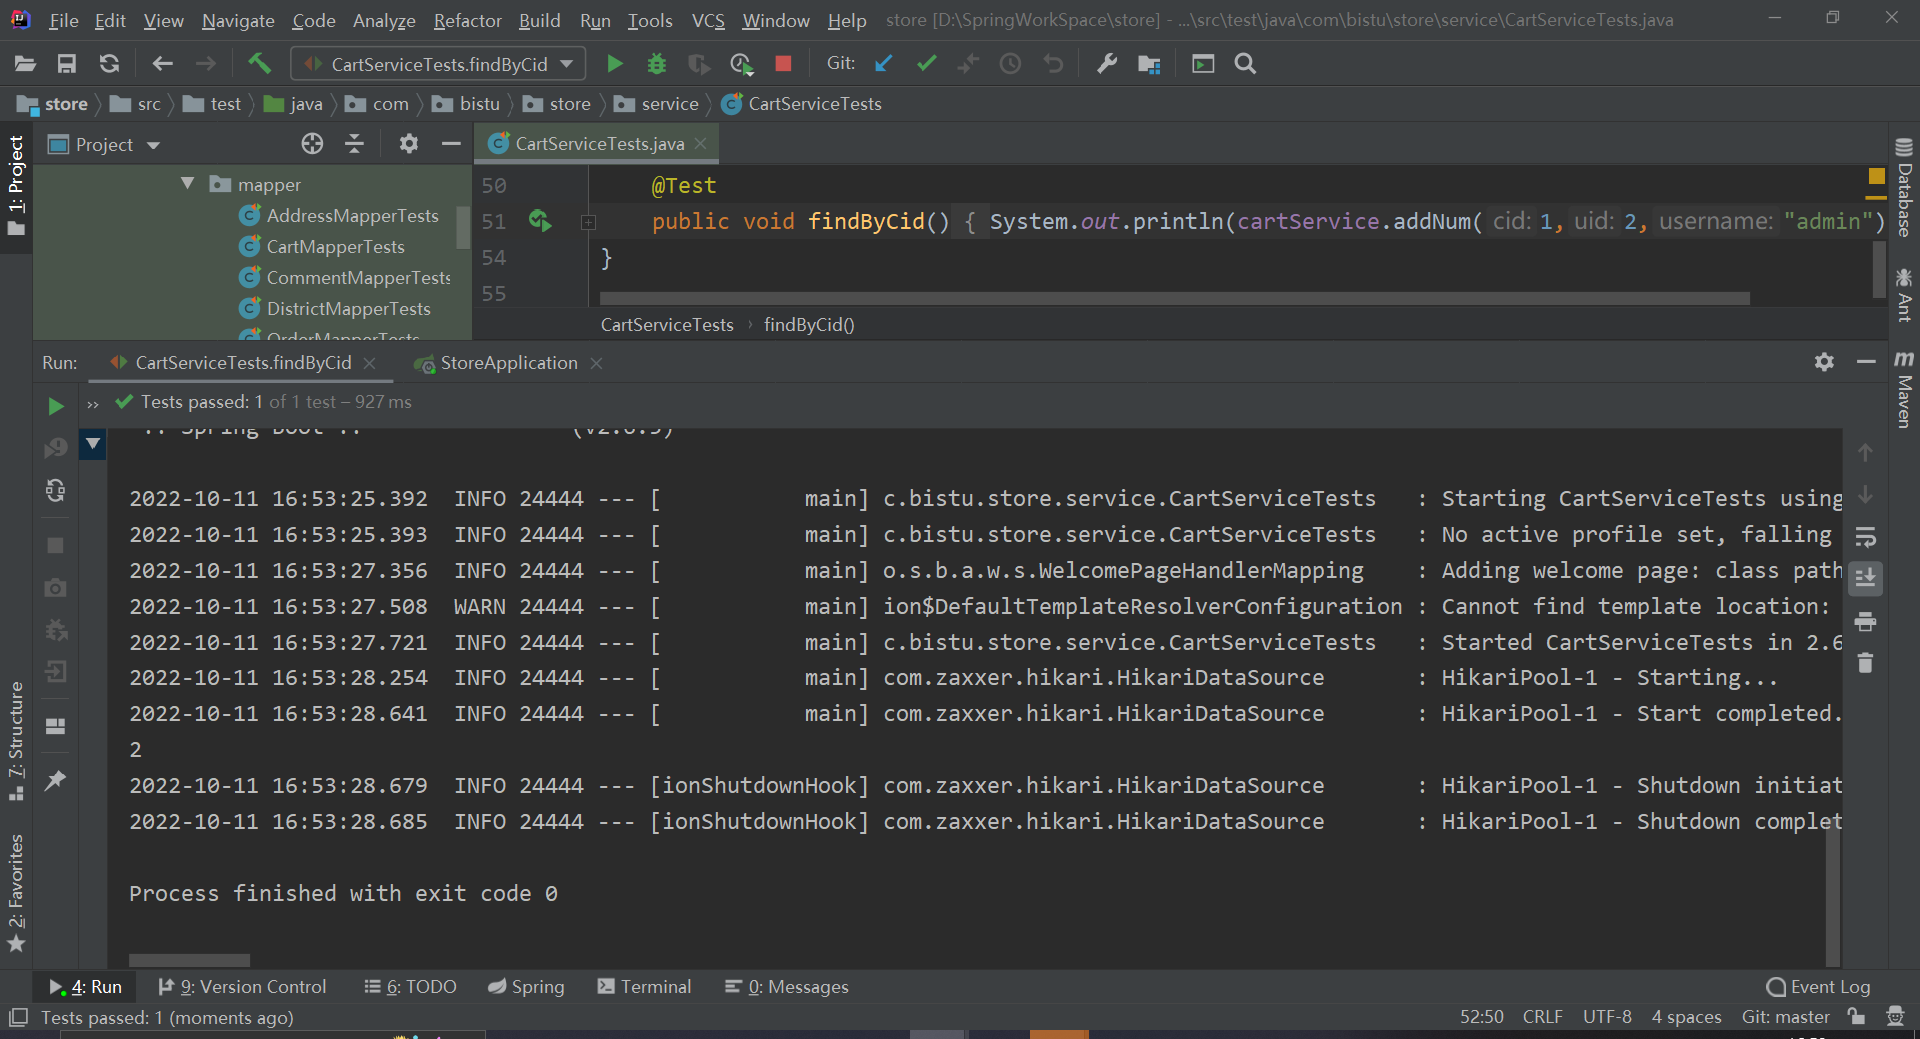Open the Tools menu

point(650,20)
